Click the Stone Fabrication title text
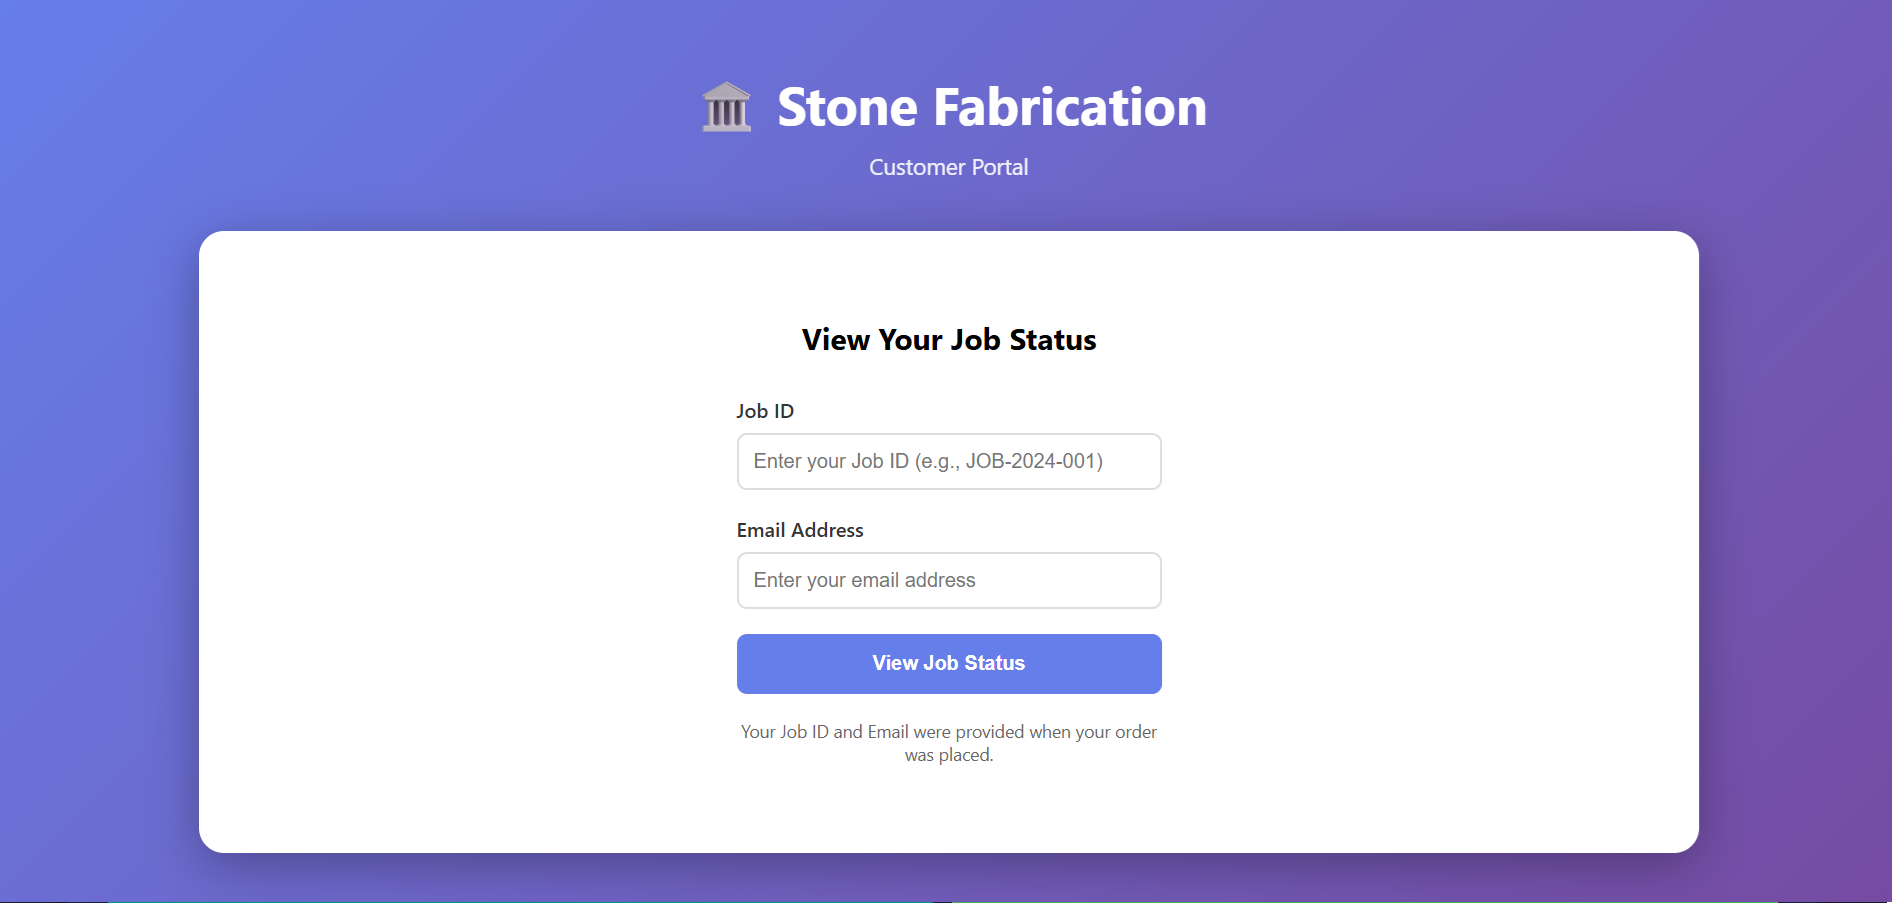The height and width of the screenshot is (903, 1892). (991, 107)
